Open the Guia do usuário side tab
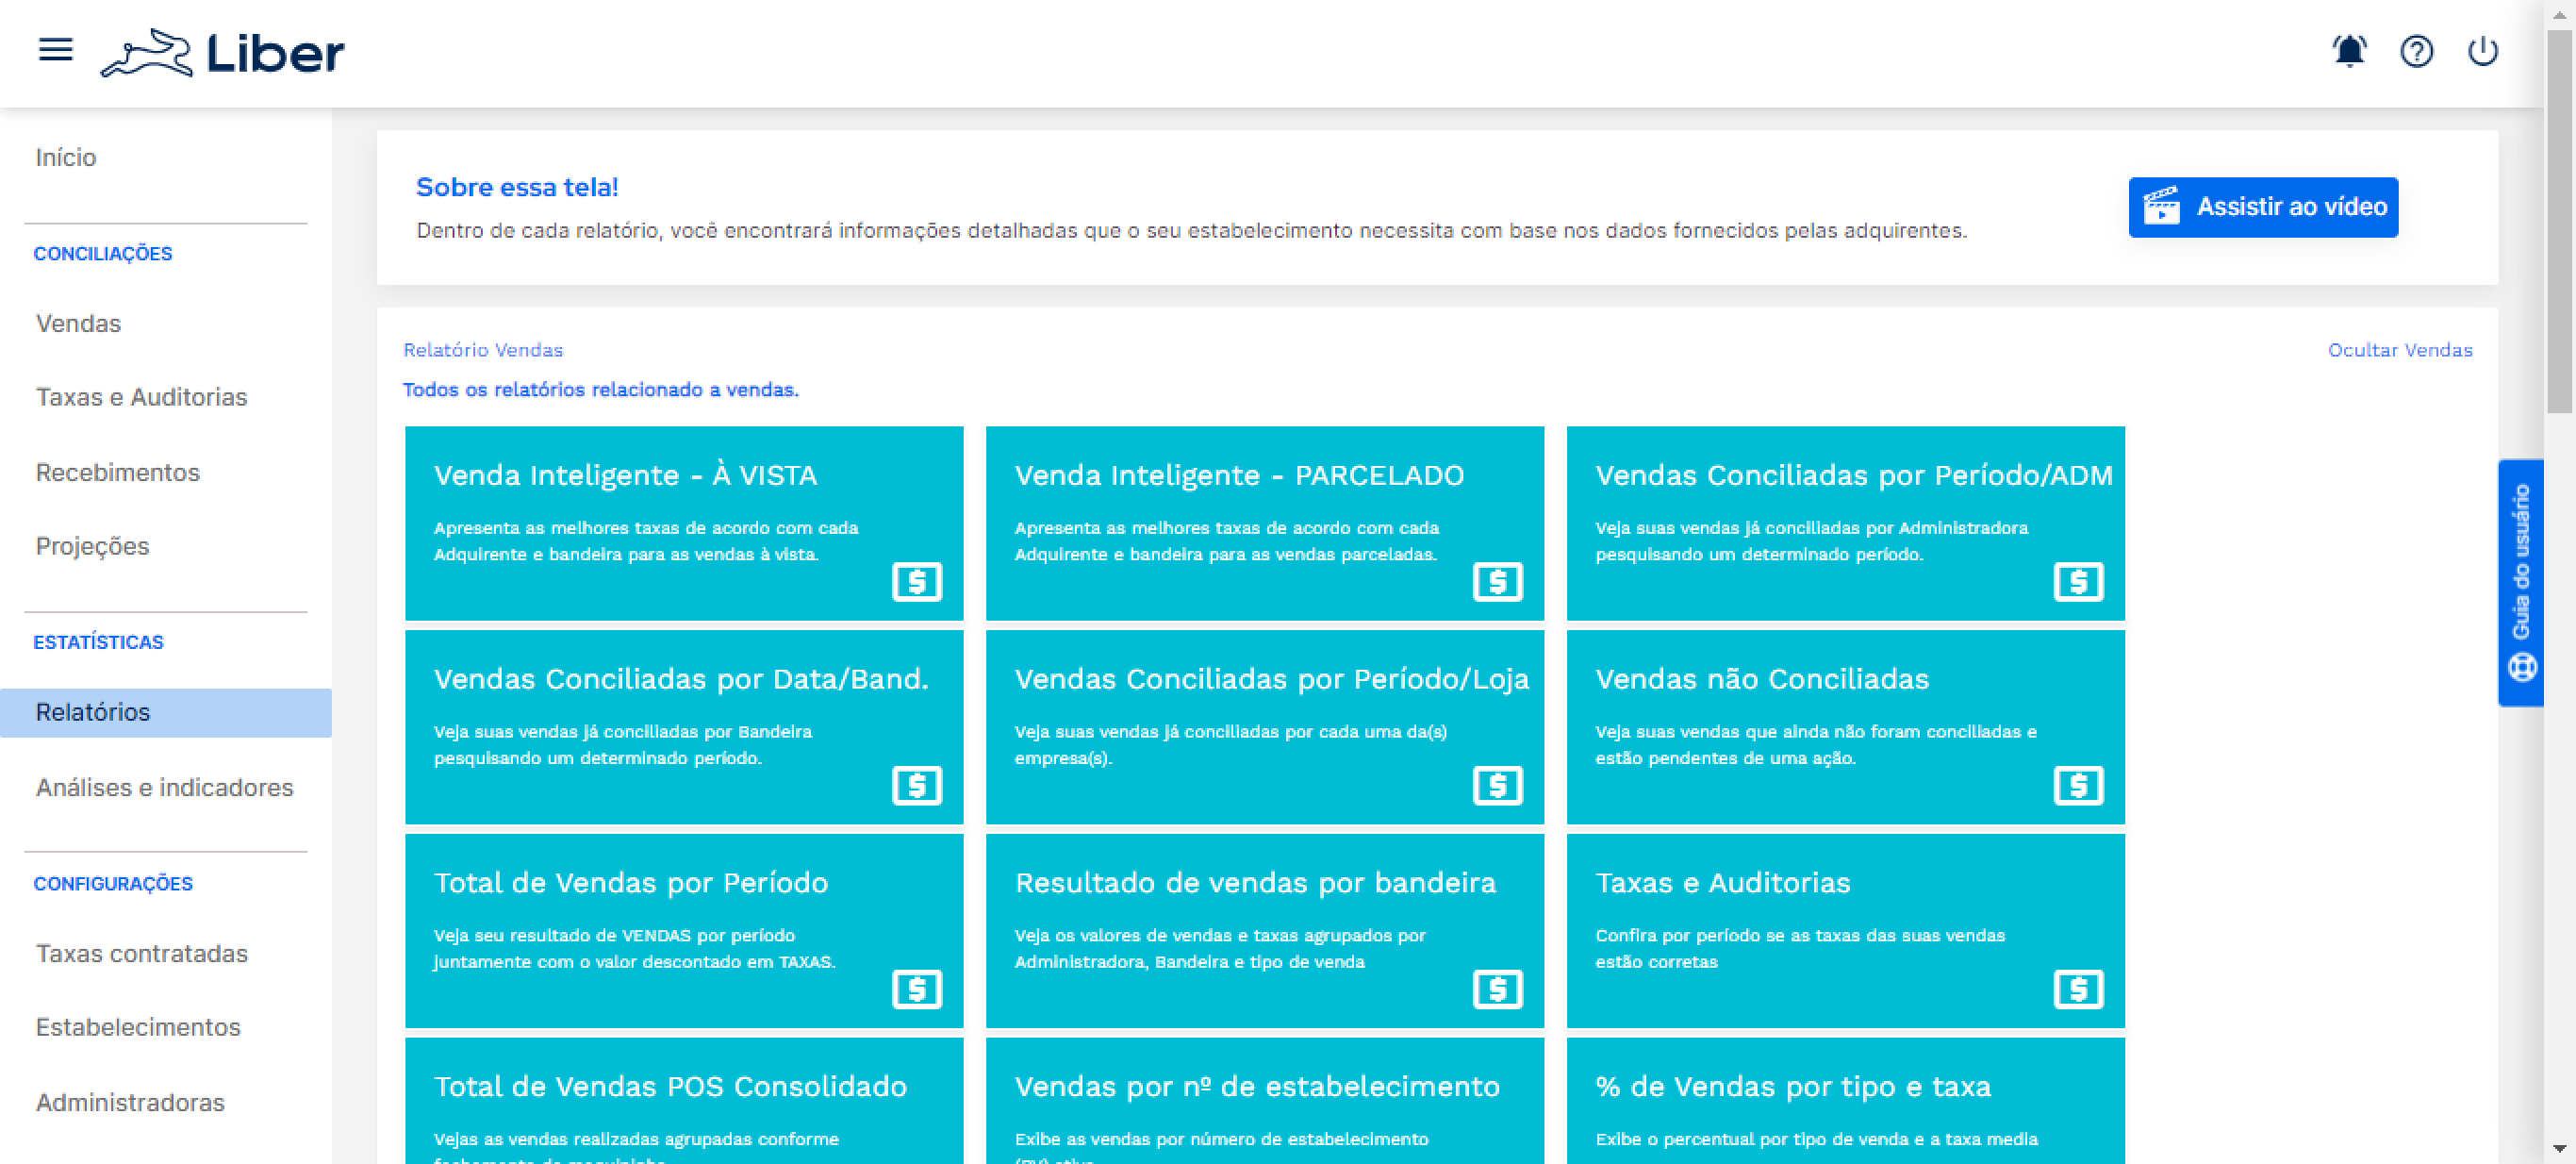 (2520, 582)
